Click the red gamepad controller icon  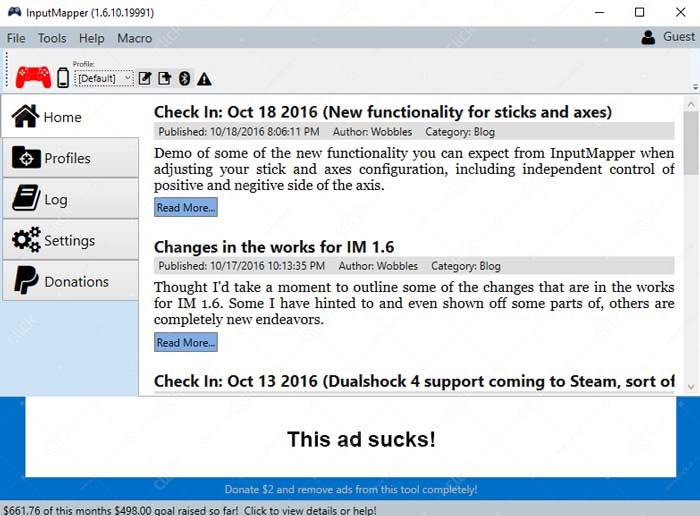[x=33, y=77]
